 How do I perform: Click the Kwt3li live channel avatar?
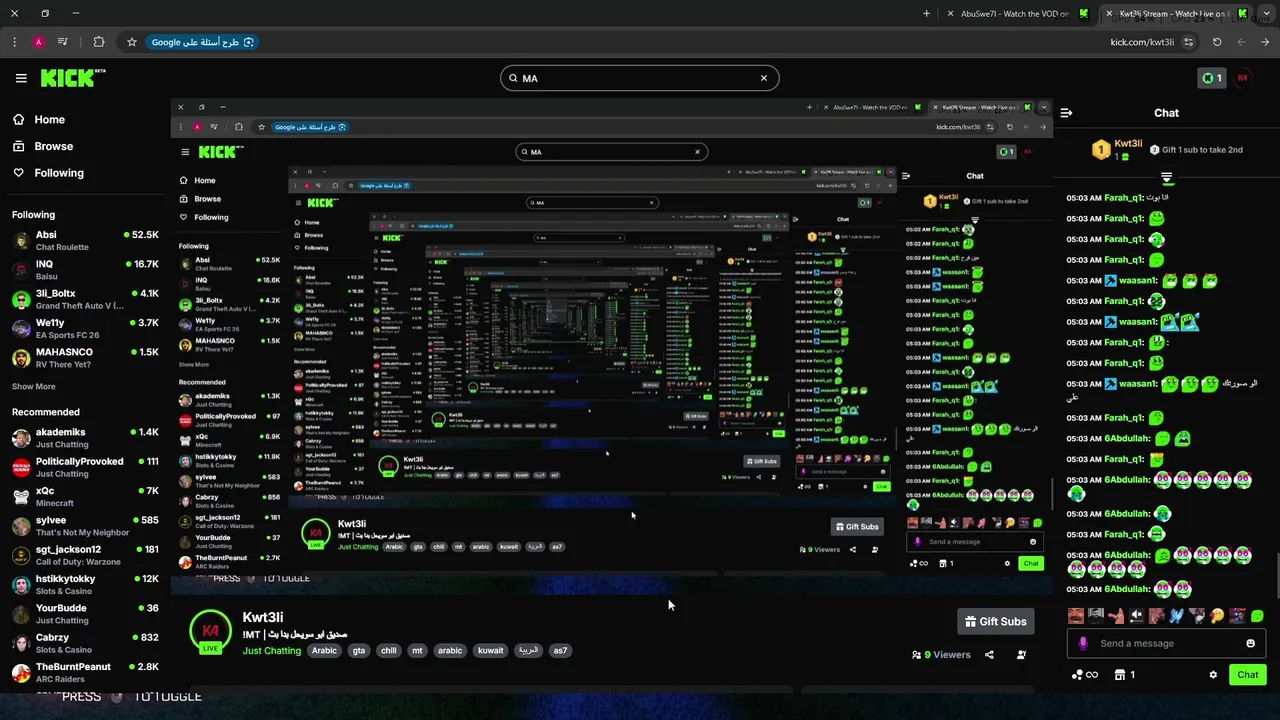click(x=210, y=632)
